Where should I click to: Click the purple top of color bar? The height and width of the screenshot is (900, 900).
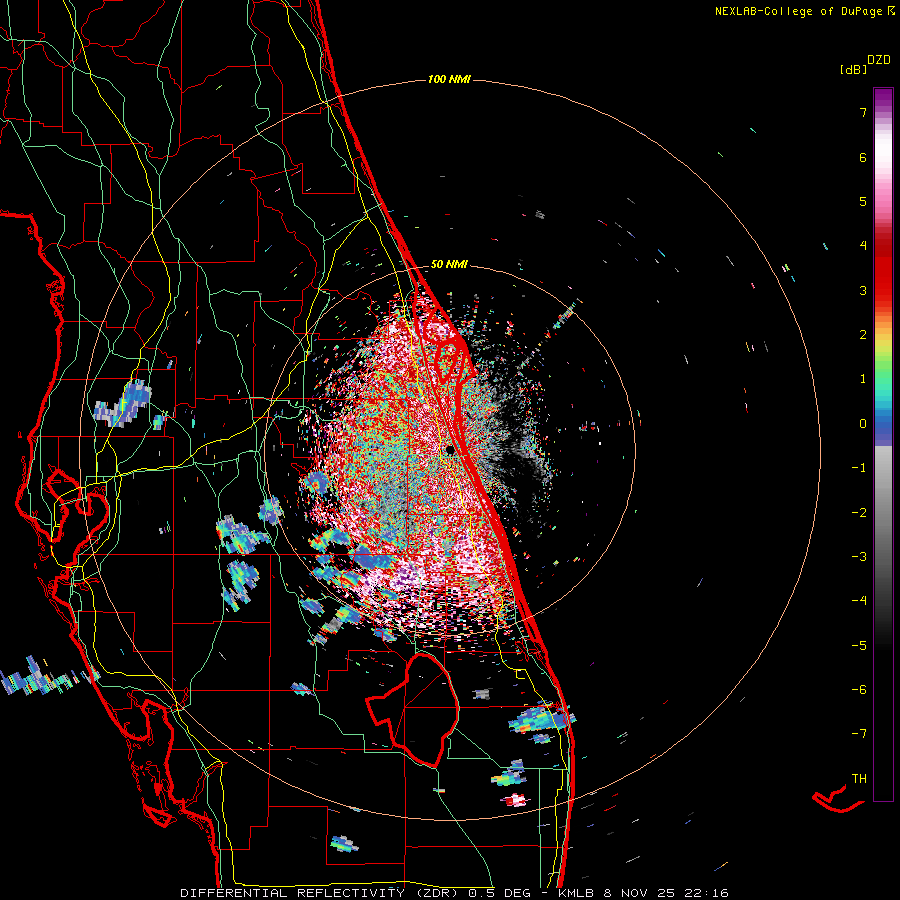883,99
